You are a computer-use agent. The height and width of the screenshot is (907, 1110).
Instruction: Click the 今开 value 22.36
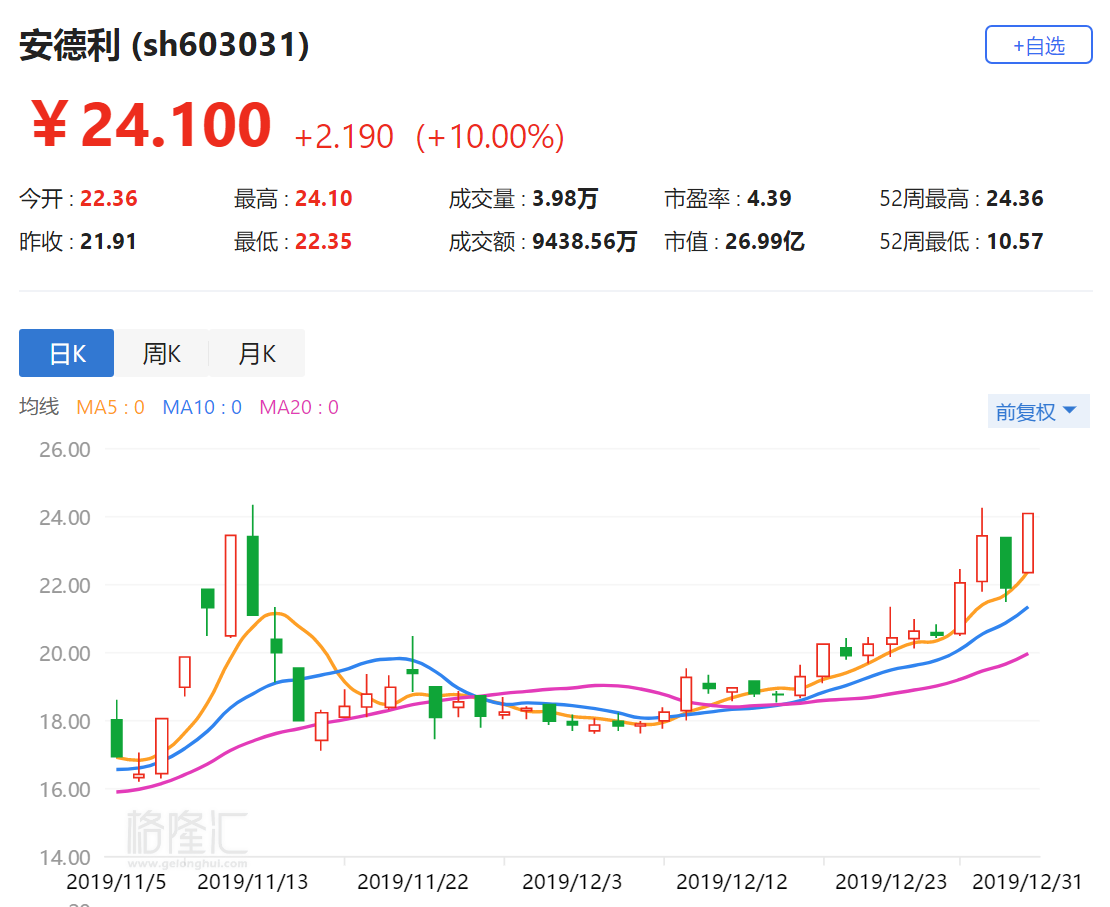click(x=109, y=198)
